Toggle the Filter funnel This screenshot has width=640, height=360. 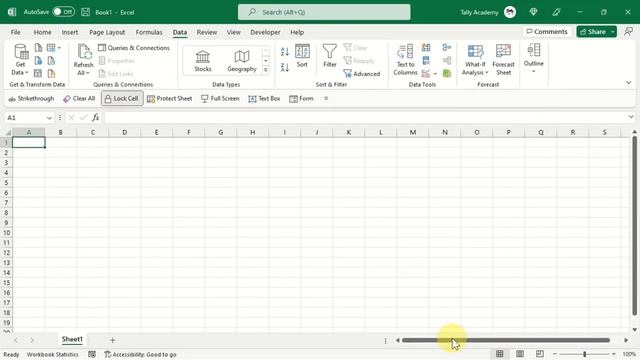coord(330,56)
